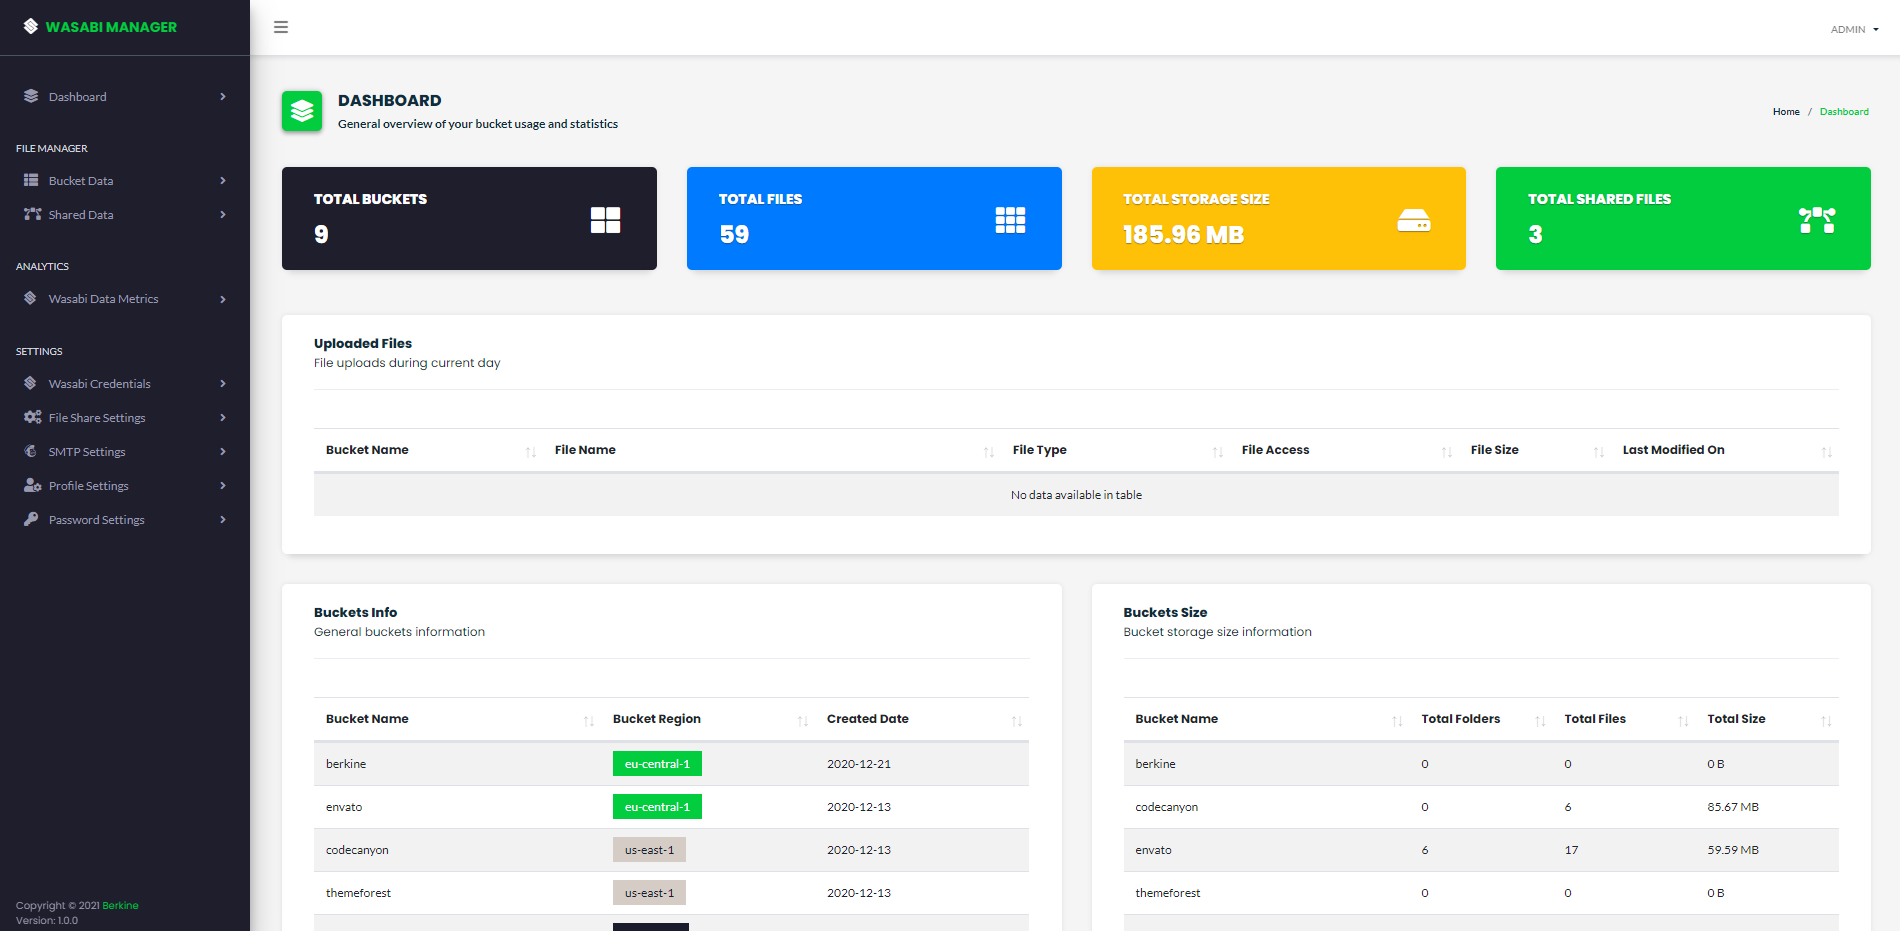Screen dimensions: 1900x931
Task: Click the green Dashboard header icon
Action: pos(302,111)
